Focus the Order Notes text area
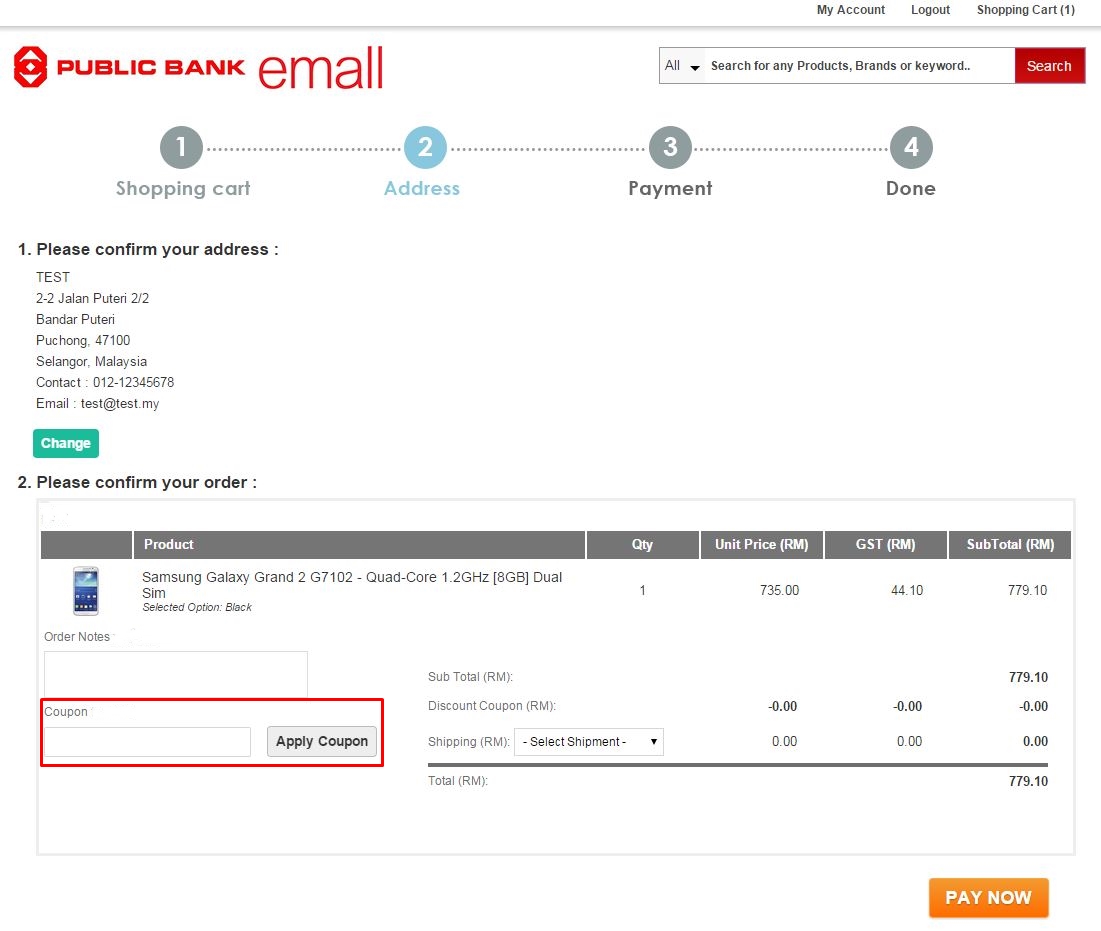Screen dimensions: 1101x931 [176, 675]
